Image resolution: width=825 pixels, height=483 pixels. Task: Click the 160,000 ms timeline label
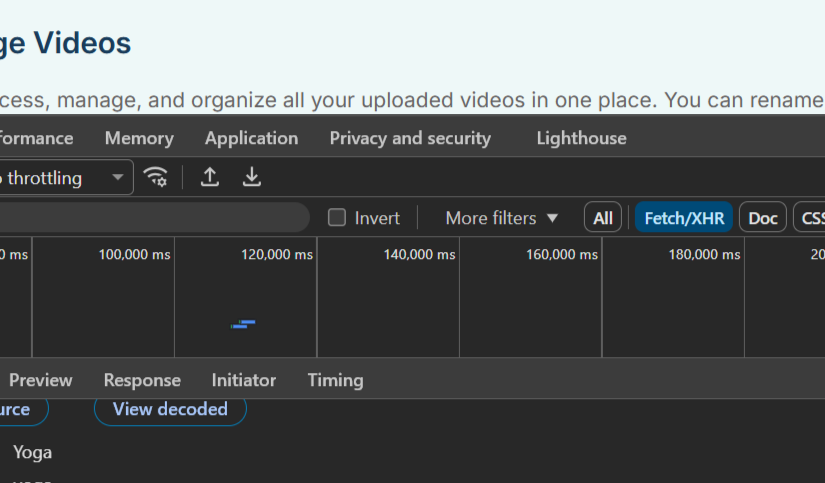(x=562, y=255)
